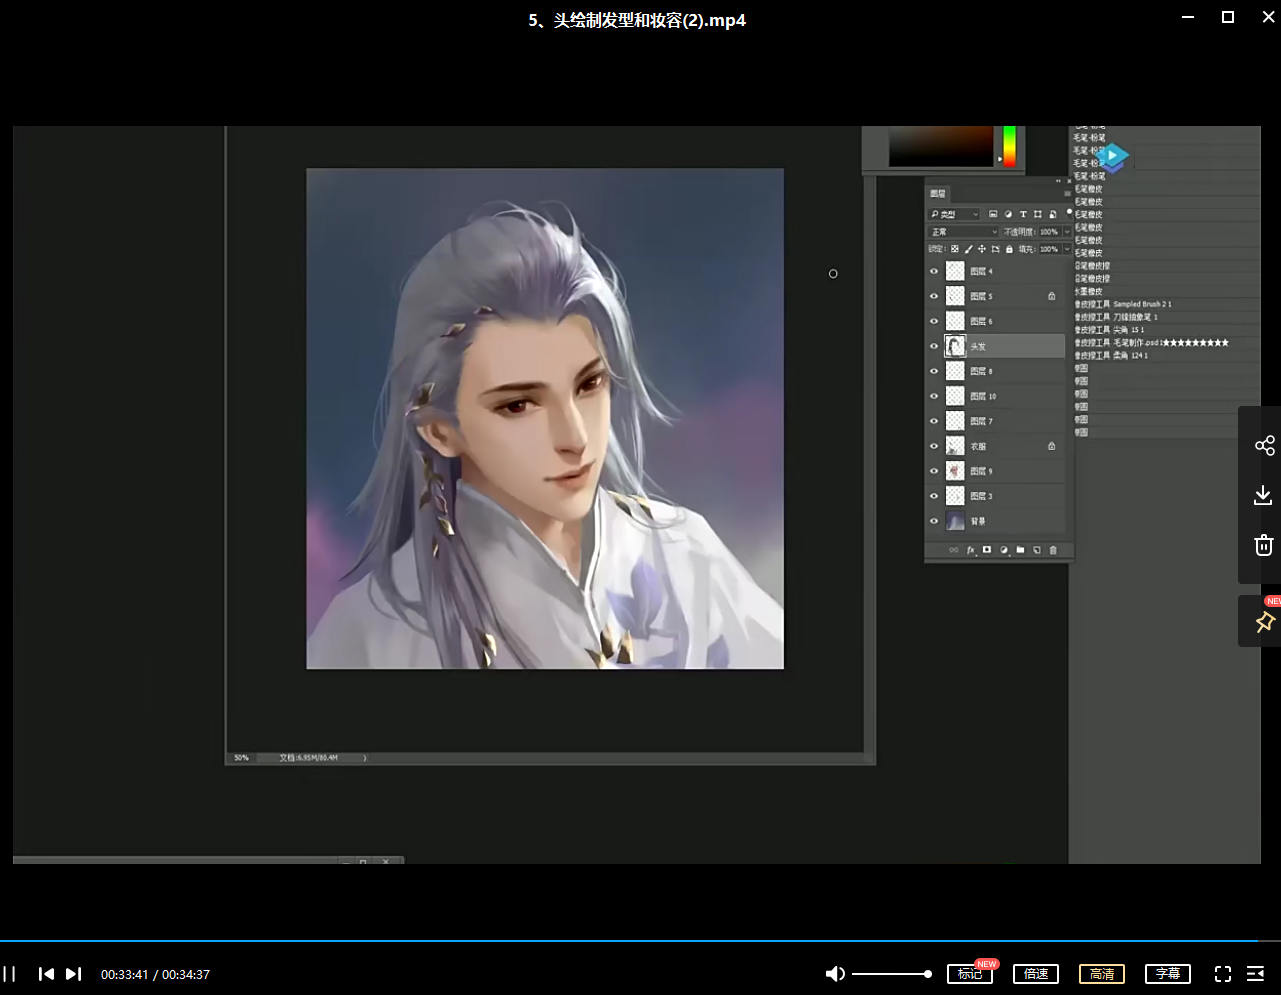Go back to the previous video
Image resolution: width=1281 pixels, height=995 pixels.
46,974
